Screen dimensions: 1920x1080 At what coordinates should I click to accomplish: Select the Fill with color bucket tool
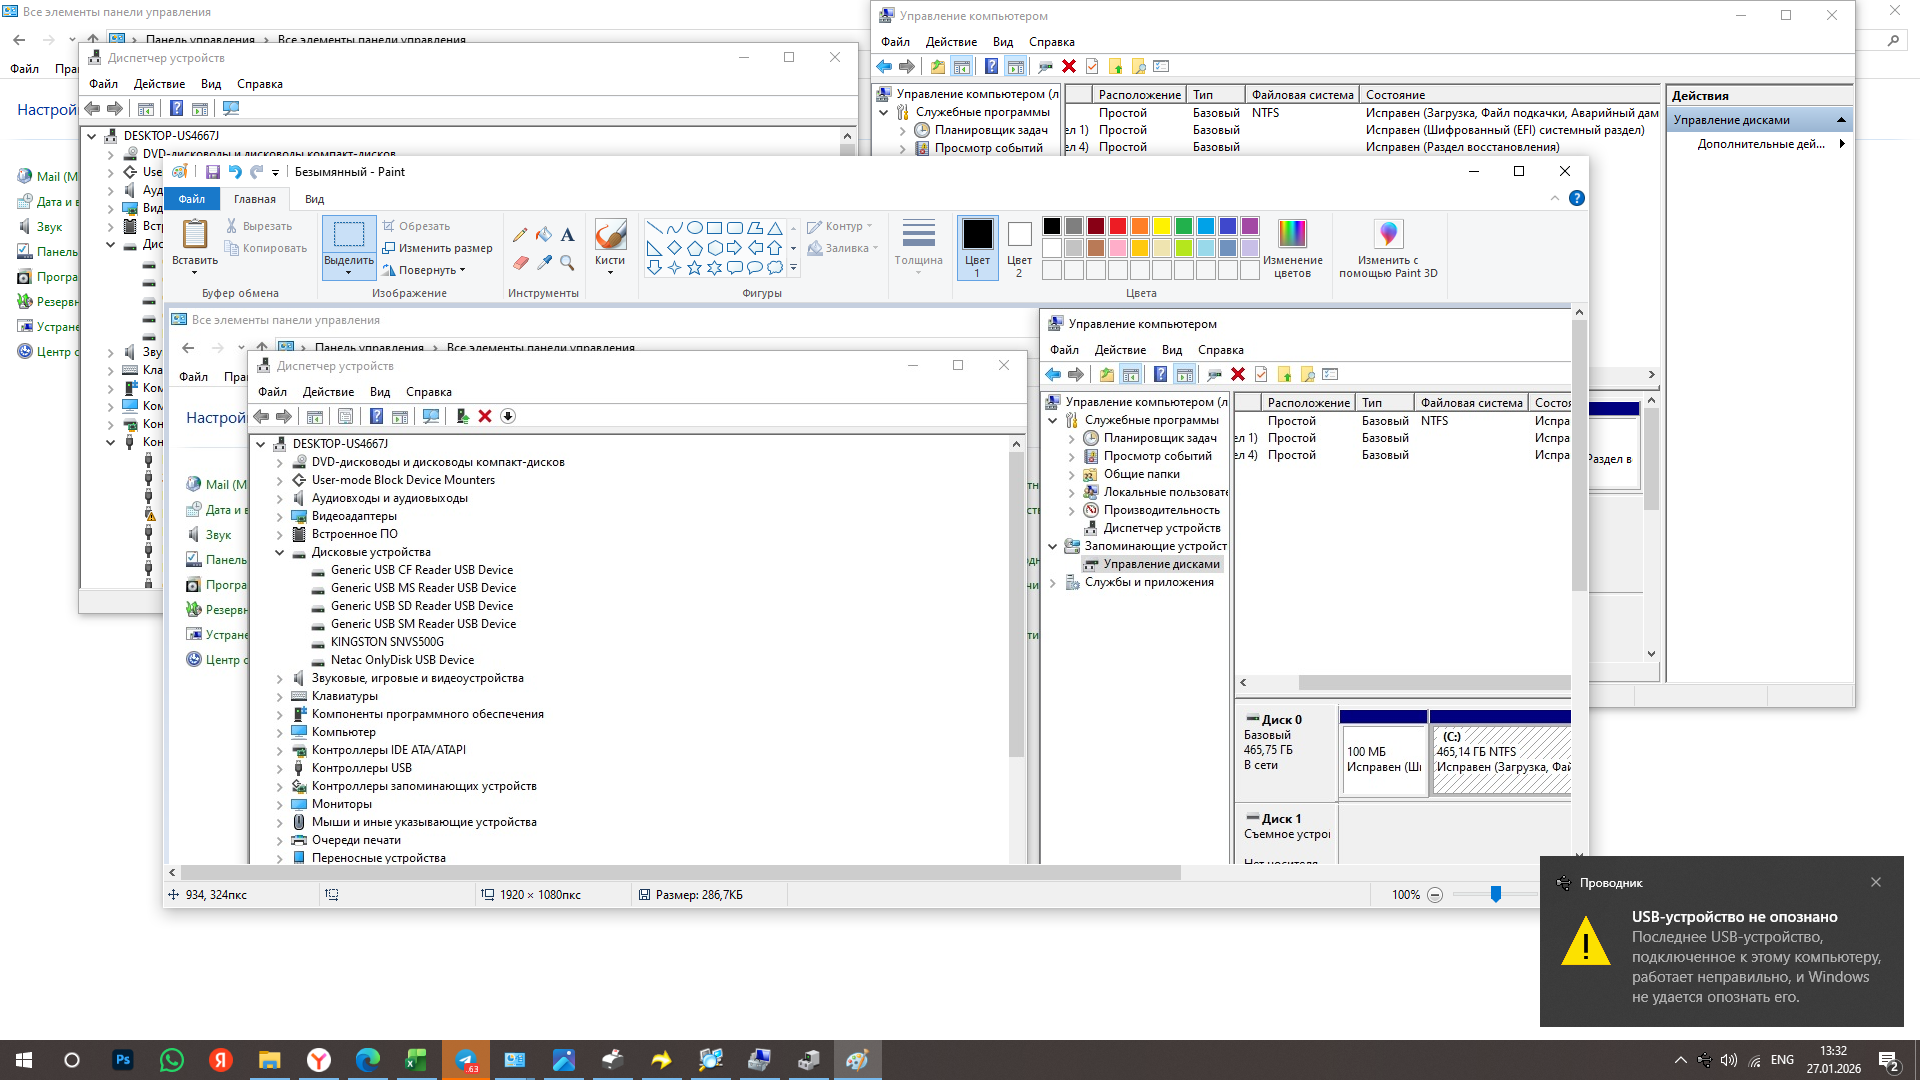(x=543, y=235)
